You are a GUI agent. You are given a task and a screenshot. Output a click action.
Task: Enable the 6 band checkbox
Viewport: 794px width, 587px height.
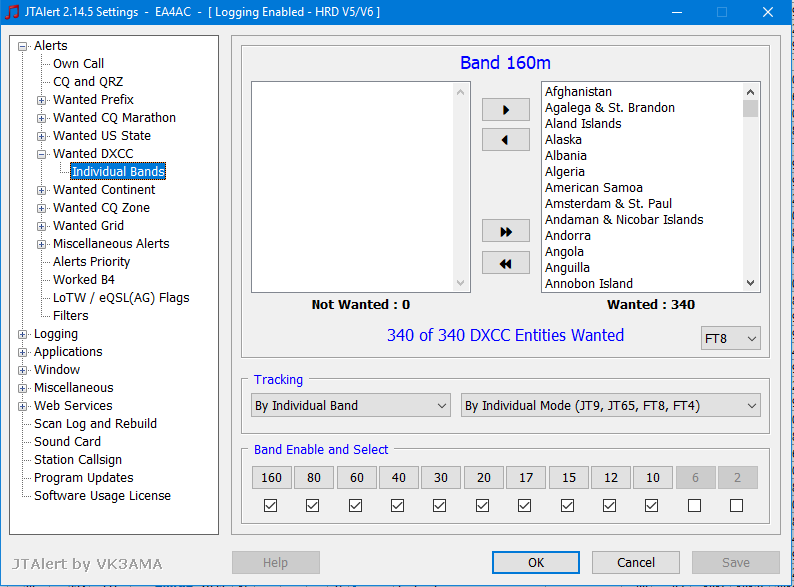point(694,506)
